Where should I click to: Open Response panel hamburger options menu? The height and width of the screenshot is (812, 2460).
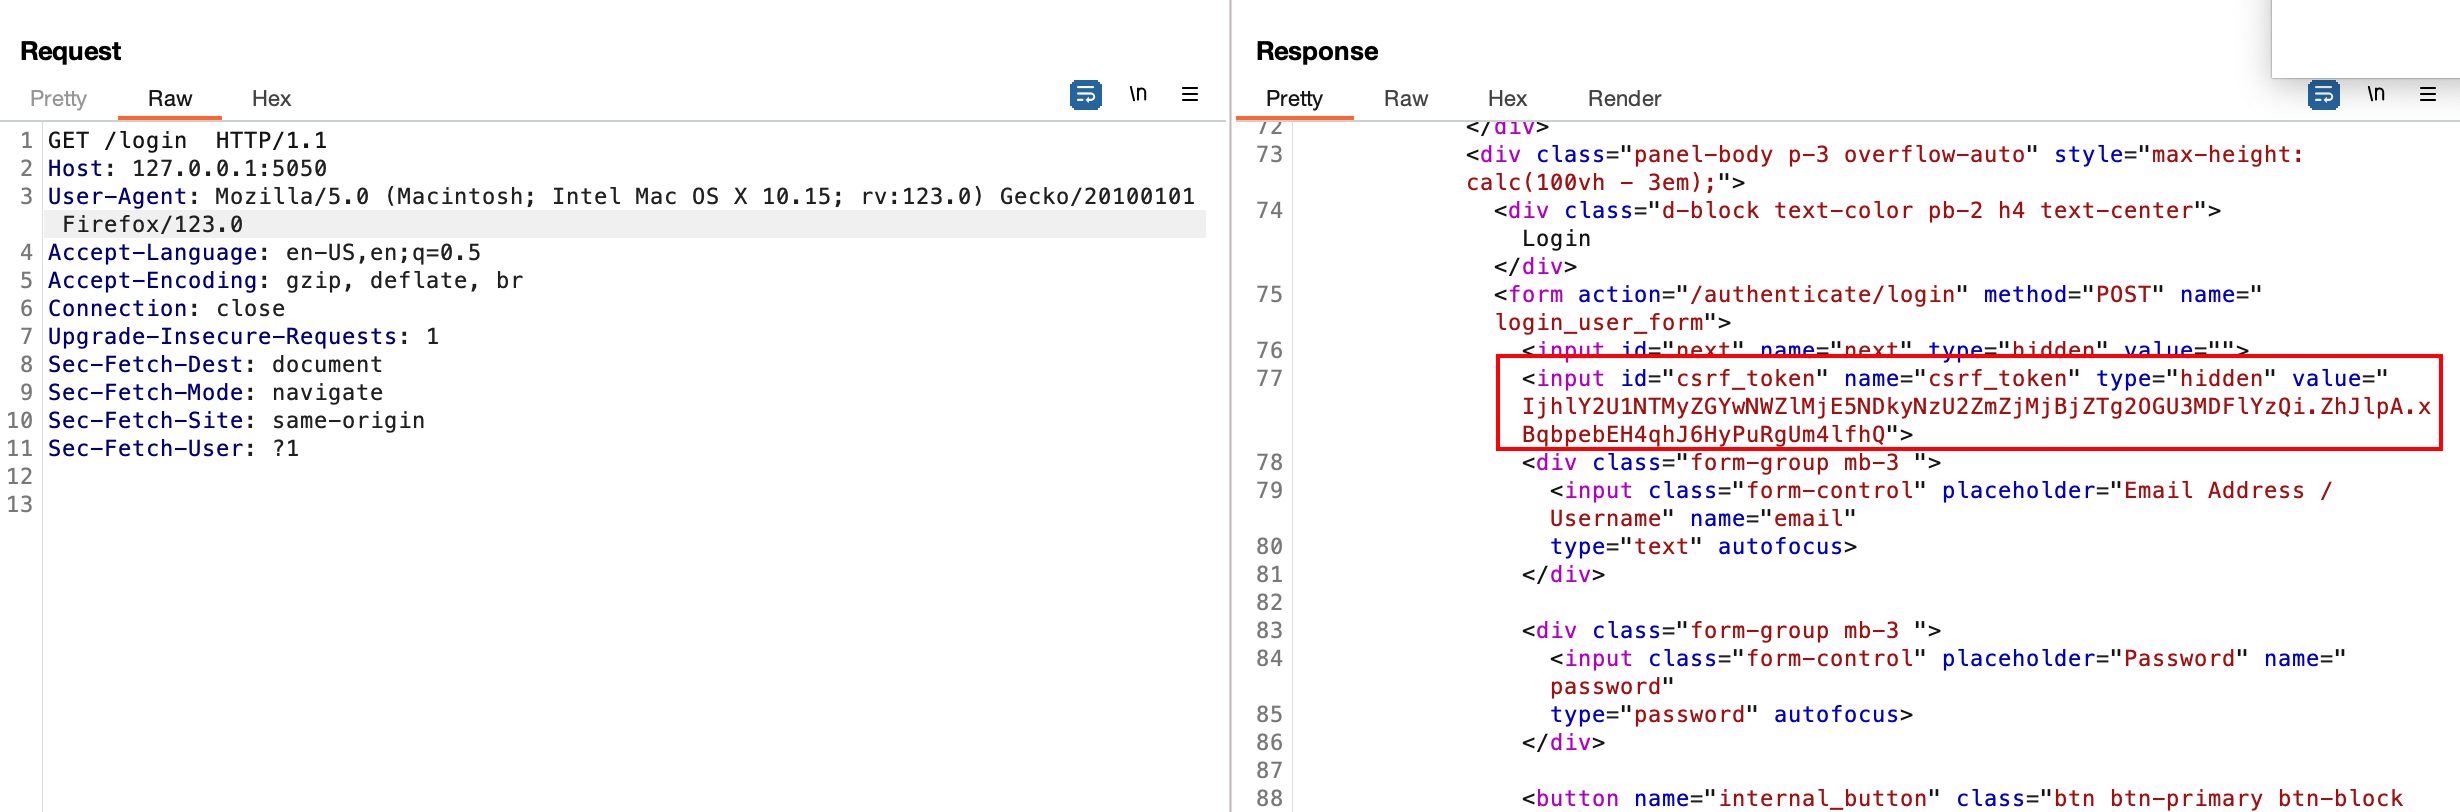click(2428, 94)
